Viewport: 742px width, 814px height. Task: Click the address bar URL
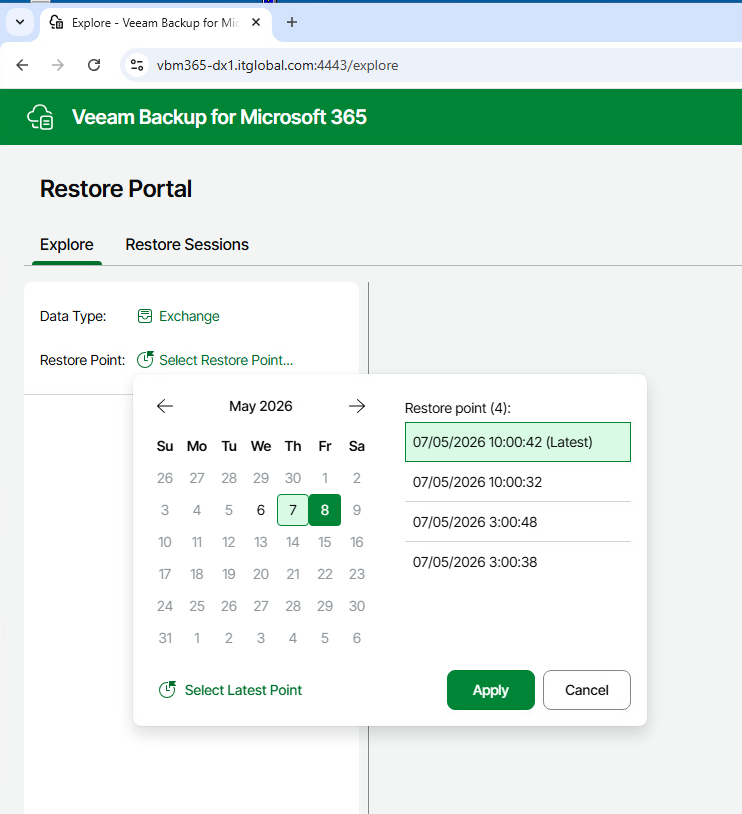277,65
